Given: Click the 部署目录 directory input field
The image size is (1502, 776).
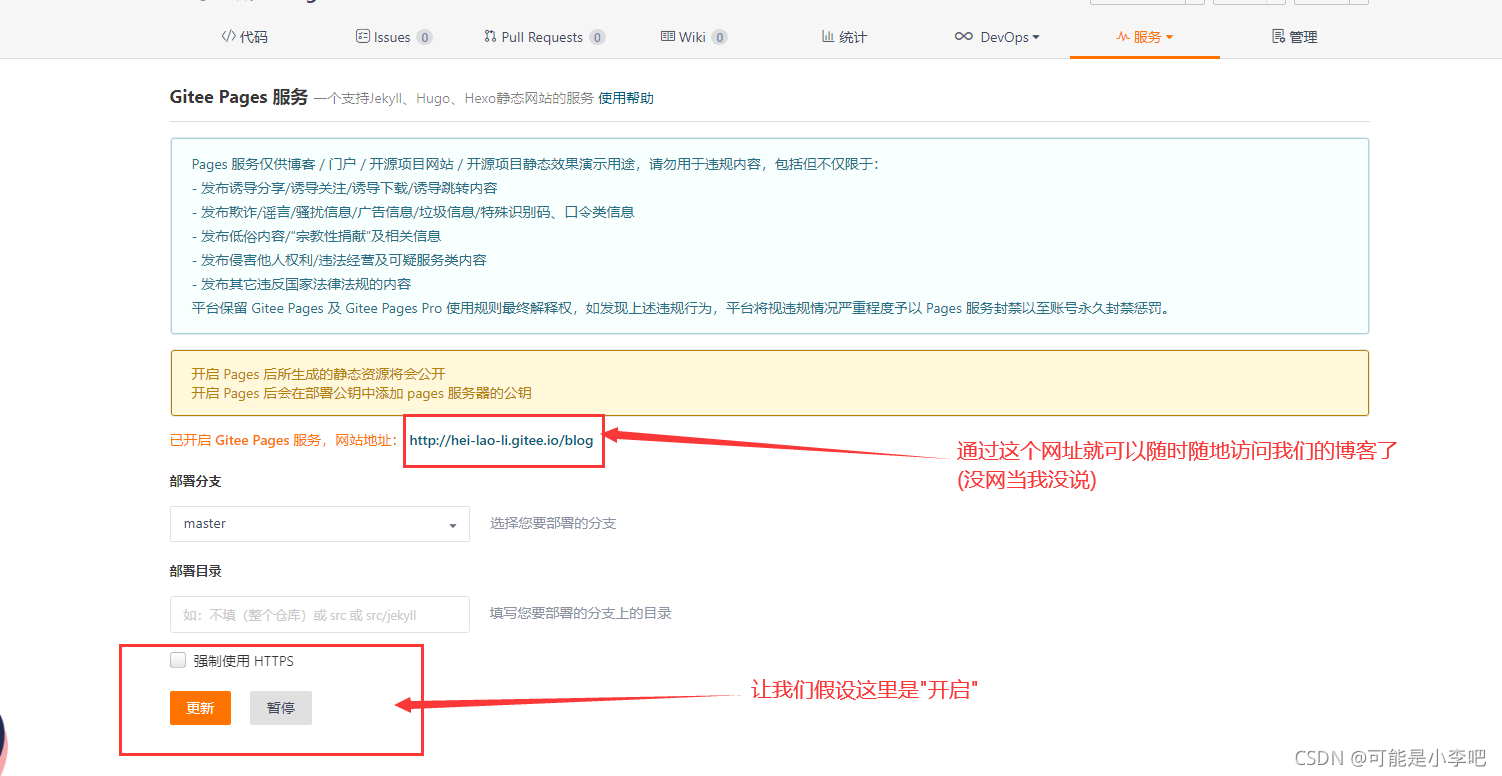Looking at the screenshot, I should [x=320, y=614].
